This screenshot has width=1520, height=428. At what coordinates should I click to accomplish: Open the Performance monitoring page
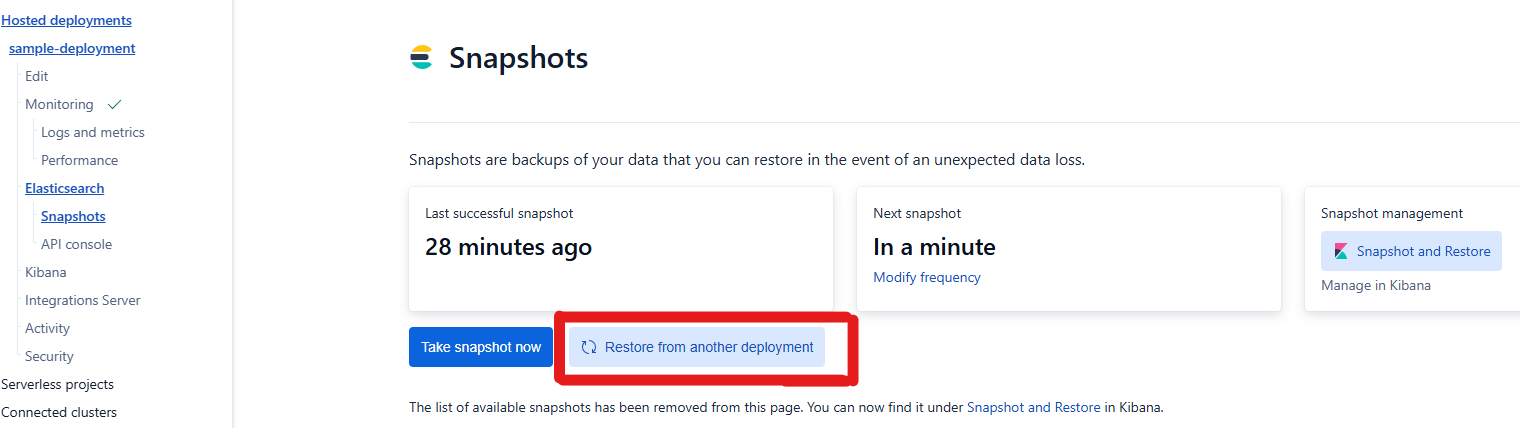coord(80,160)
